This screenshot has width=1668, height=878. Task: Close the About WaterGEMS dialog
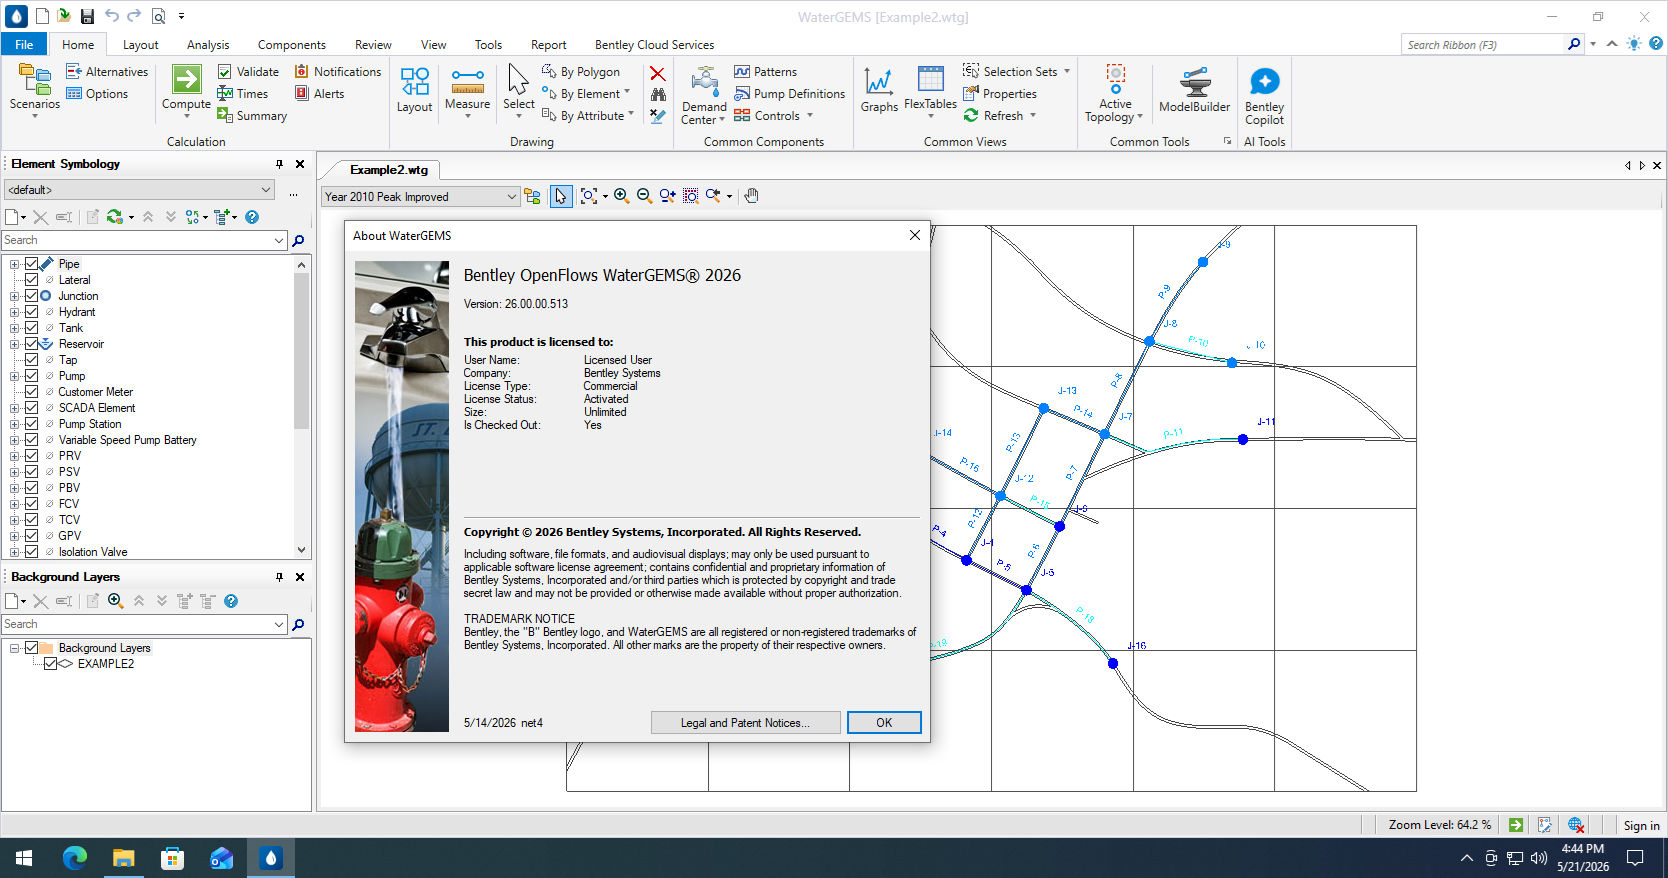point(914,235)
